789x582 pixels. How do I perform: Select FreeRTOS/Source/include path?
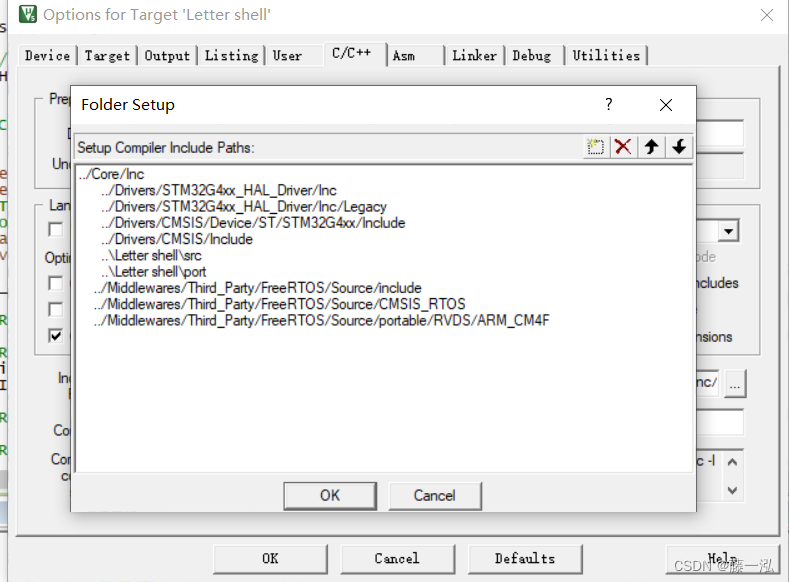pos(258,288)
